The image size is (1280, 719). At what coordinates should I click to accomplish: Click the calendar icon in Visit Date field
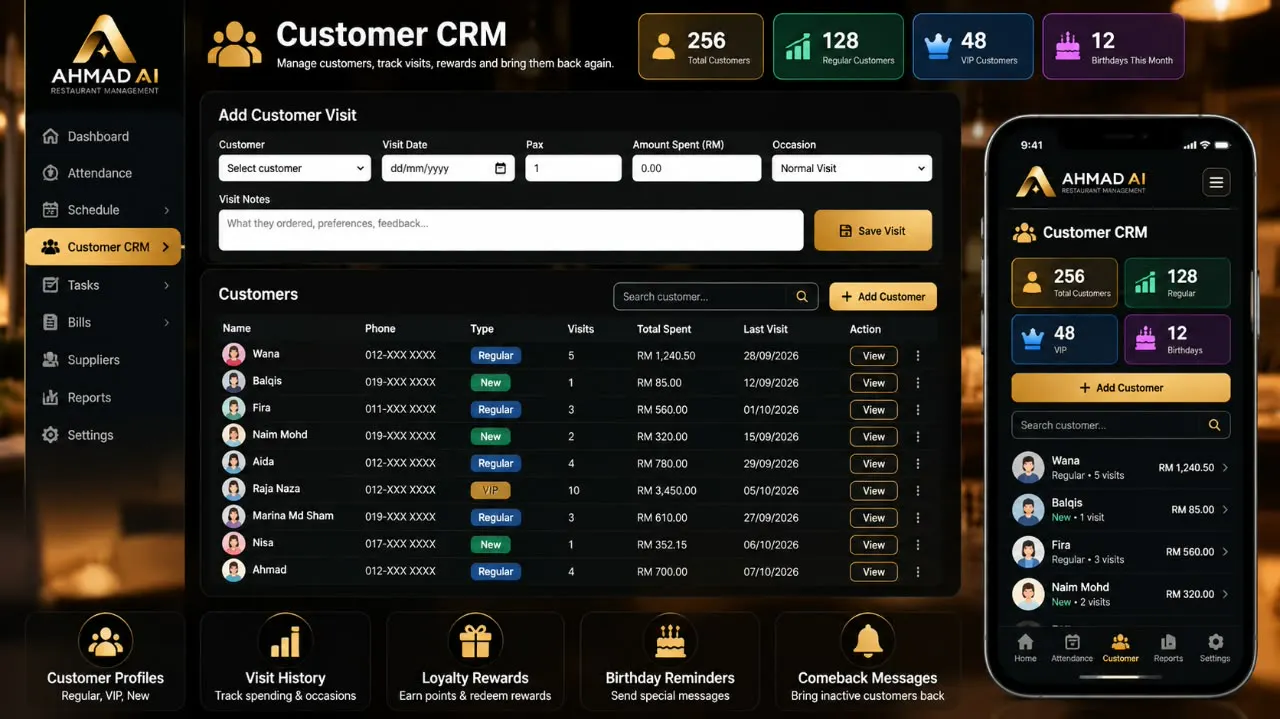[500, 168]
